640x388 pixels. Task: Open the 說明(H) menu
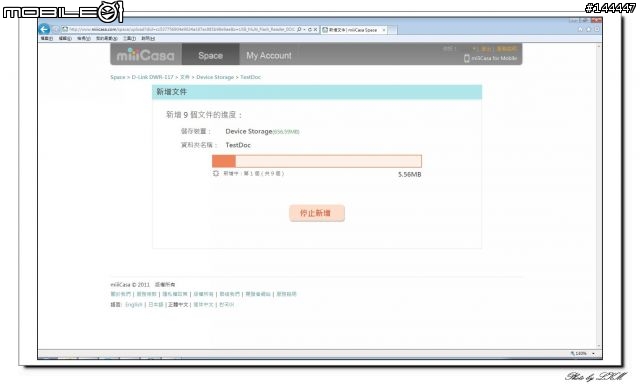tap(148, 38)
